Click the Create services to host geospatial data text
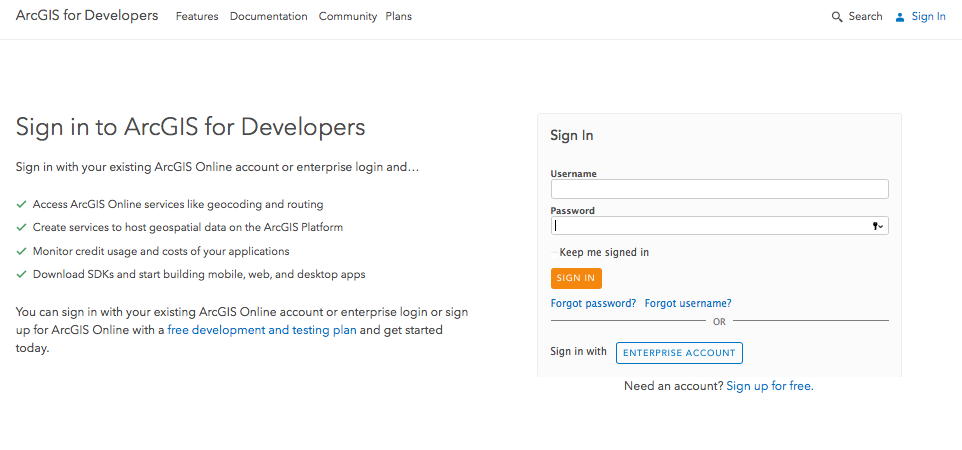The width and height of the screenshot is (962, 450). [x=188, y=227]
